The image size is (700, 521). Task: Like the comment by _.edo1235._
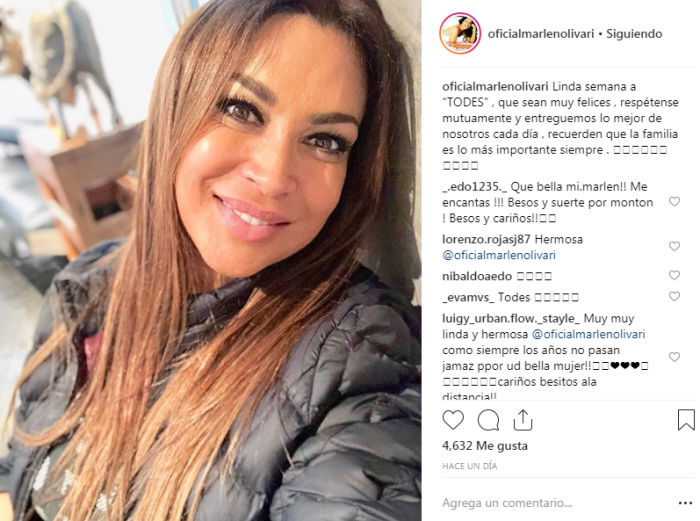click(674, 202)
